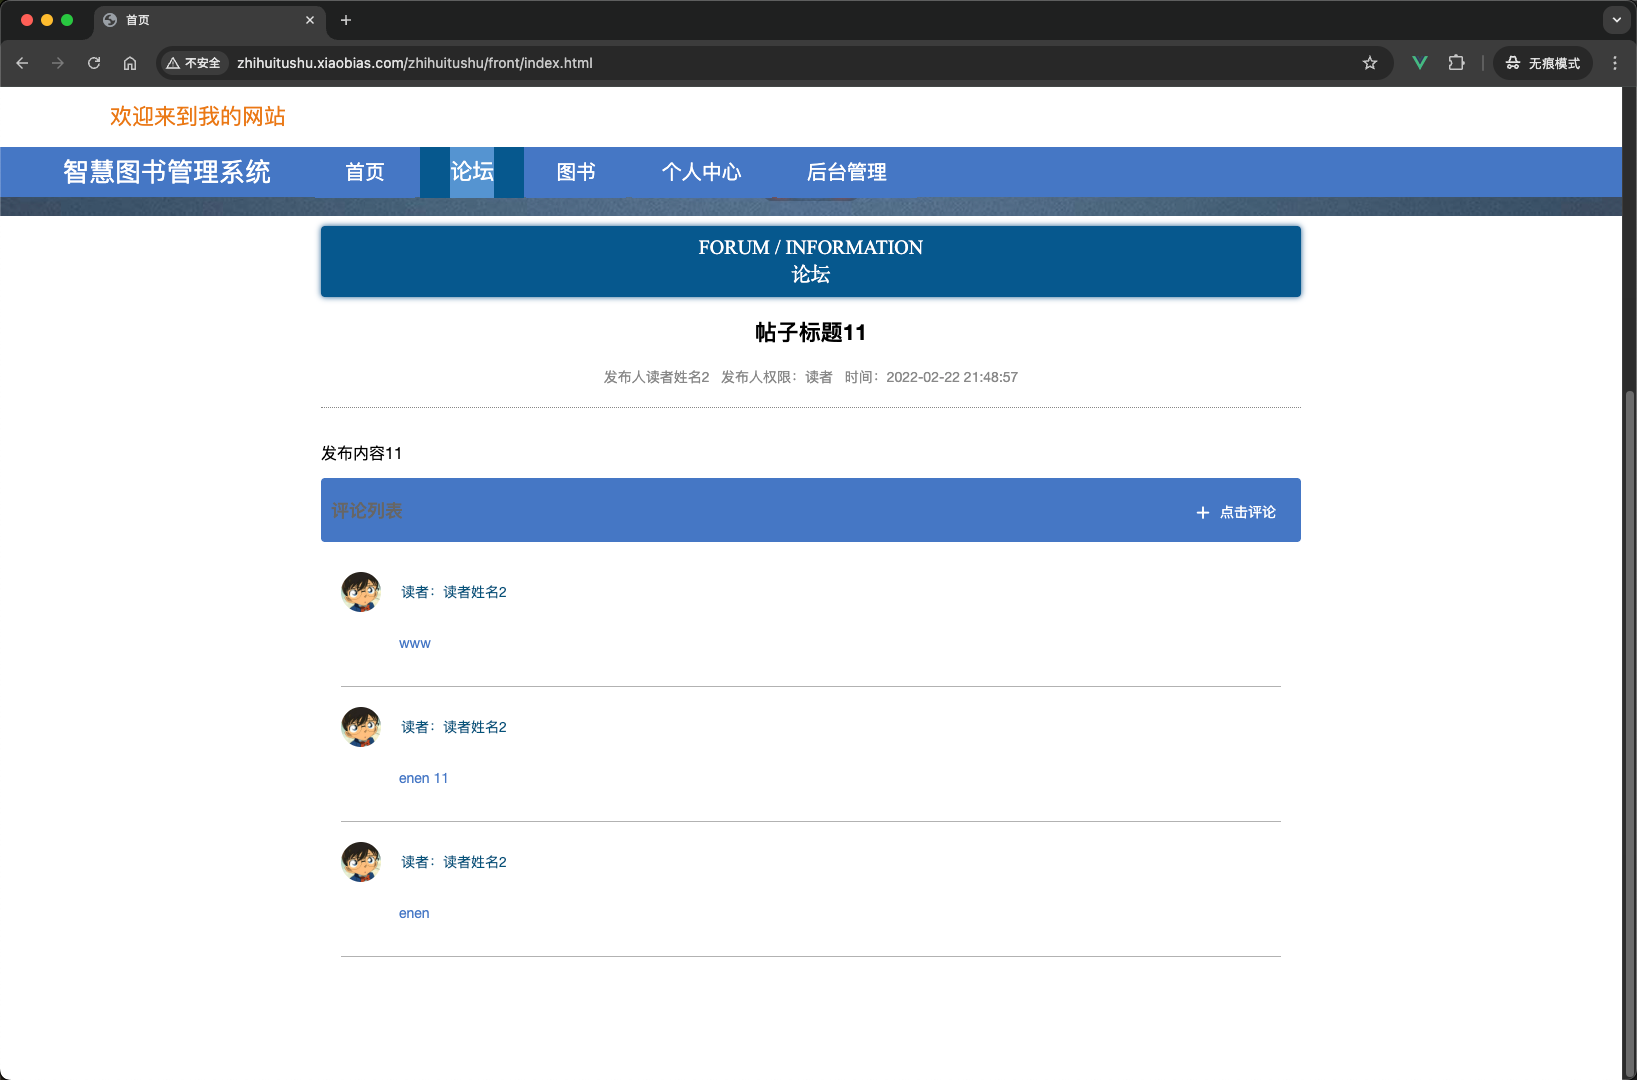This screenshot has width=1637, height=1080.
Task: Close the 首页 browser tab
Action: pyautogui.click(x=310, y=20)
